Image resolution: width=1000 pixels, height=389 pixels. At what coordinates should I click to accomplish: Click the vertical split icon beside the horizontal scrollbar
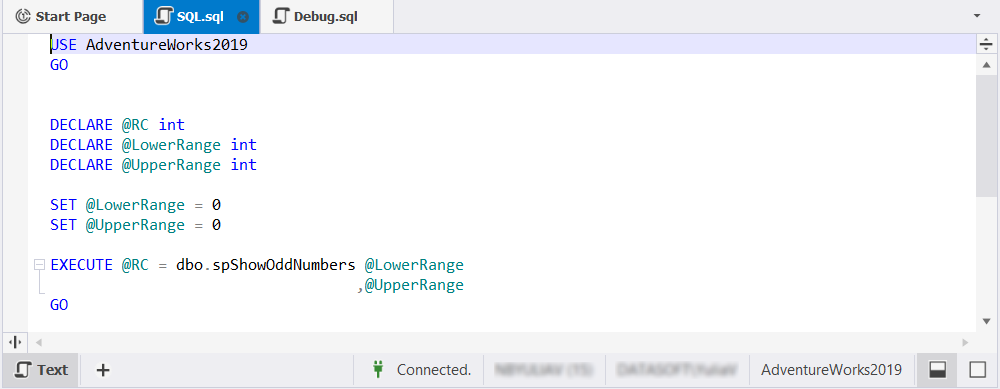point(15,342)
